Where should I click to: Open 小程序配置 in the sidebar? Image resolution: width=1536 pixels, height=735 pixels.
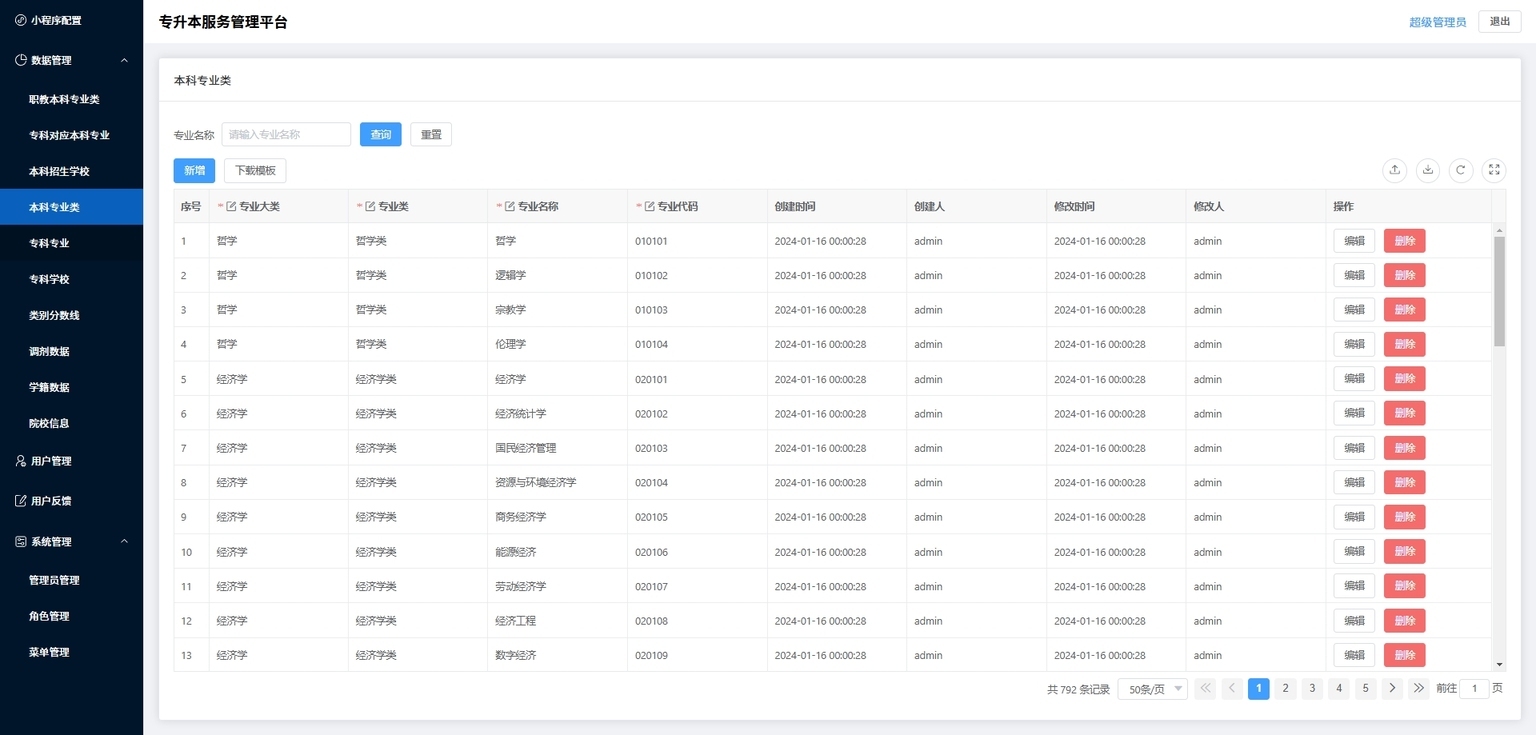tap(55, 20)
